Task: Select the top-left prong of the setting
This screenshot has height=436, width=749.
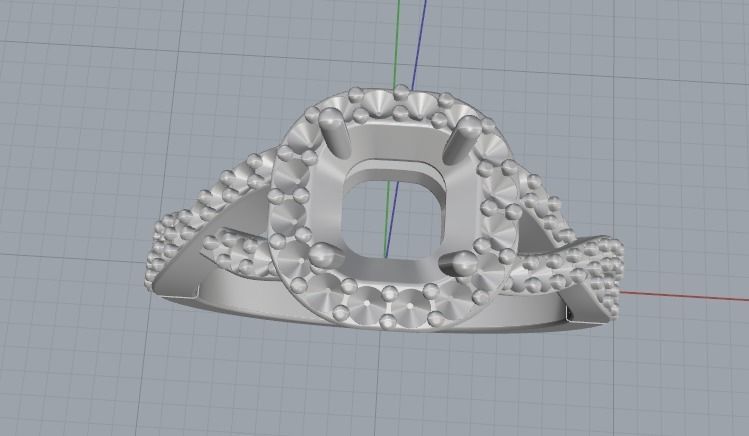Action: coord(335,131)
